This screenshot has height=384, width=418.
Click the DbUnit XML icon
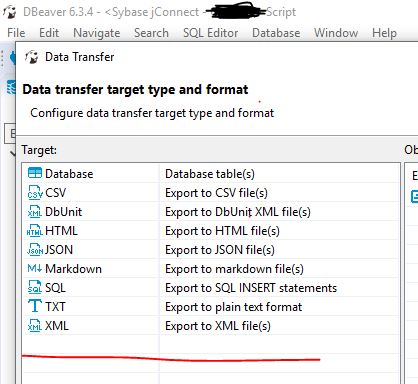coord(35,211)
